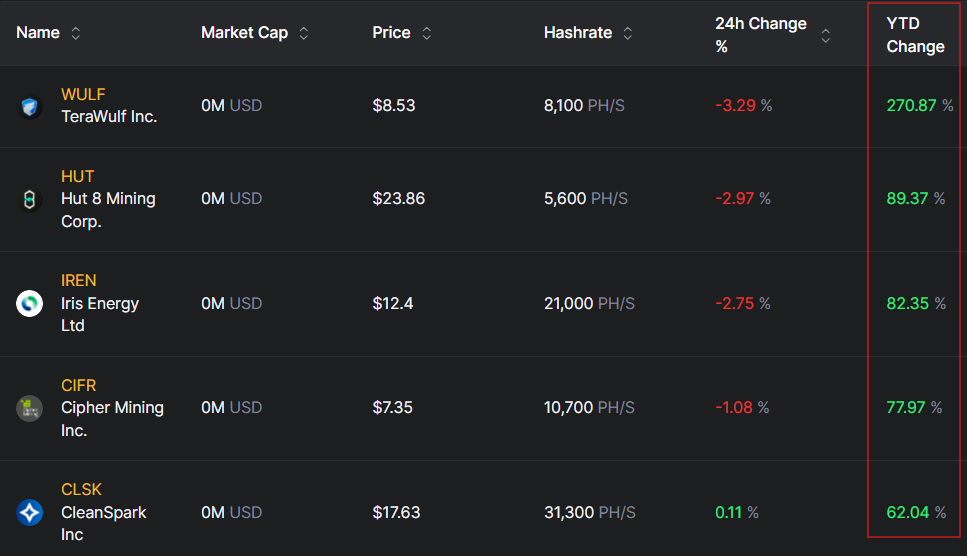
Task: Sort by Market Cap column arrows
Action: (304, 33)
